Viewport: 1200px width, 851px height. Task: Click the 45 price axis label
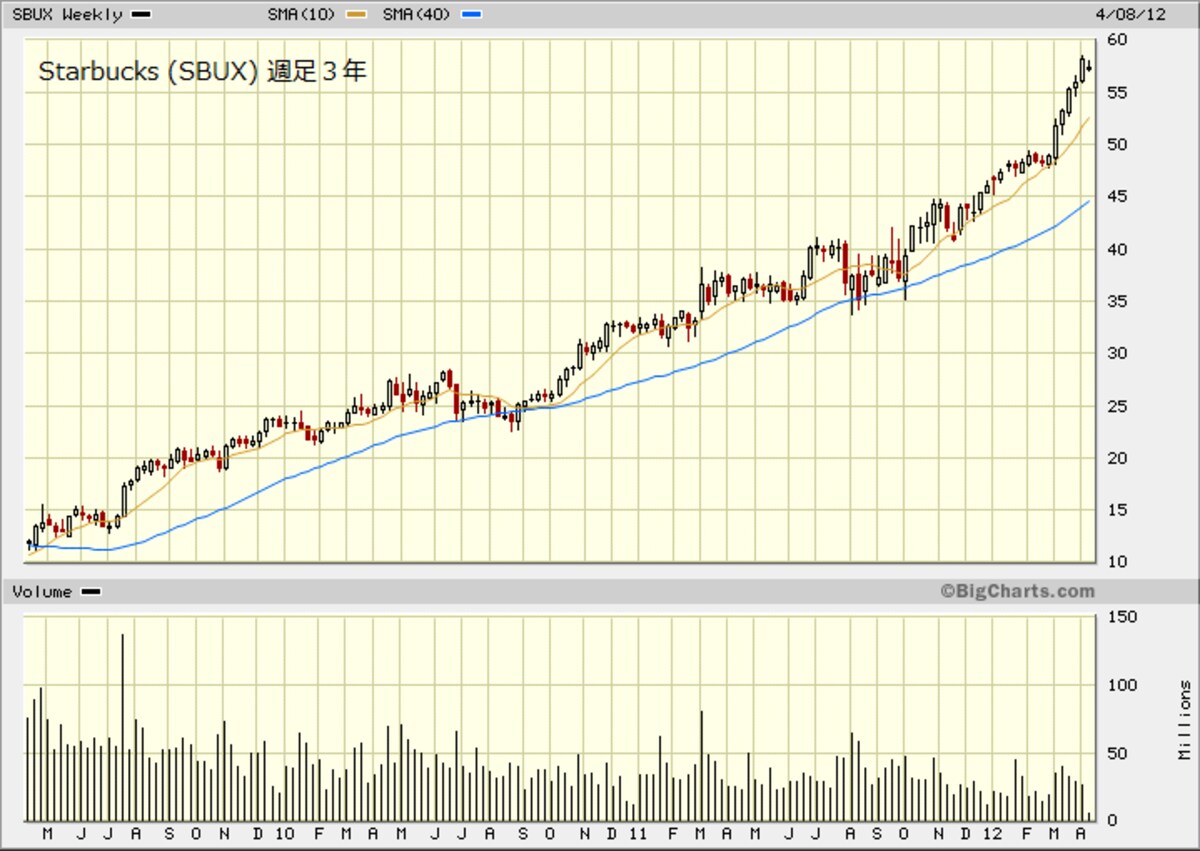click(x=1118, y=197)
